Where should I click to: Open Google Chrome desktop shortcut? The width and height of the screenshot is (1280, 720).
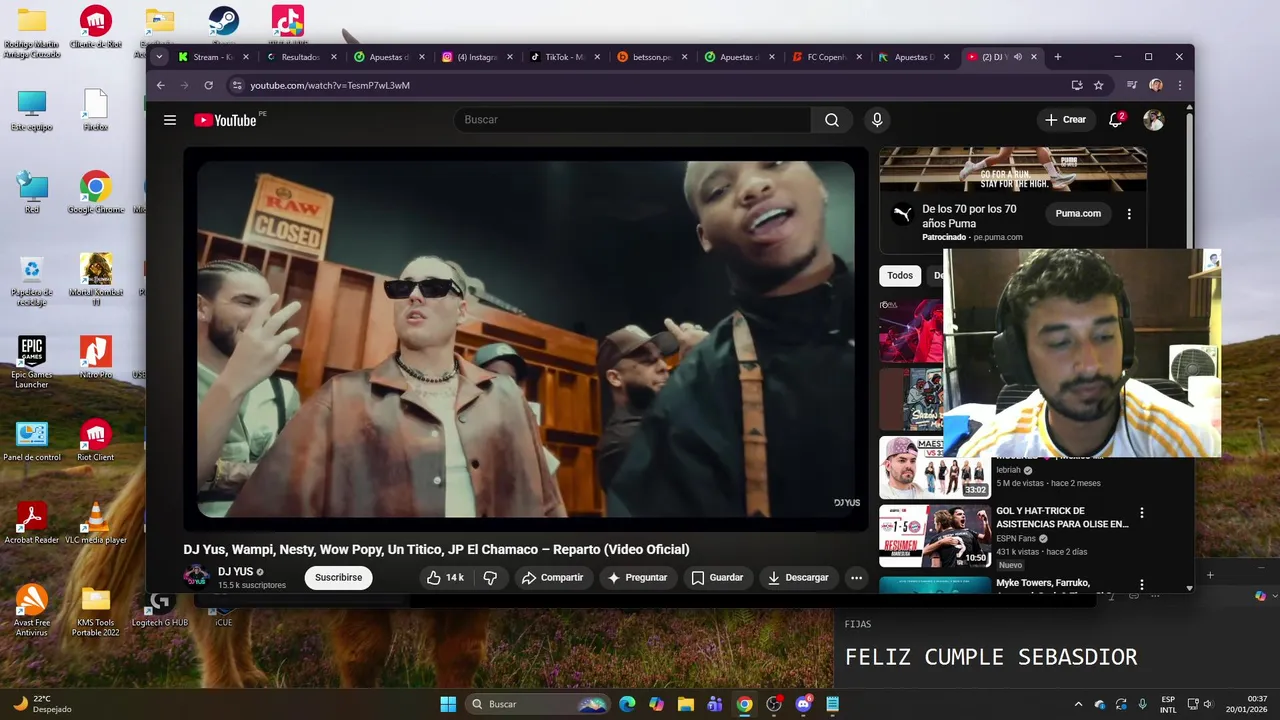pyautogui.click(x=95, y=193)
